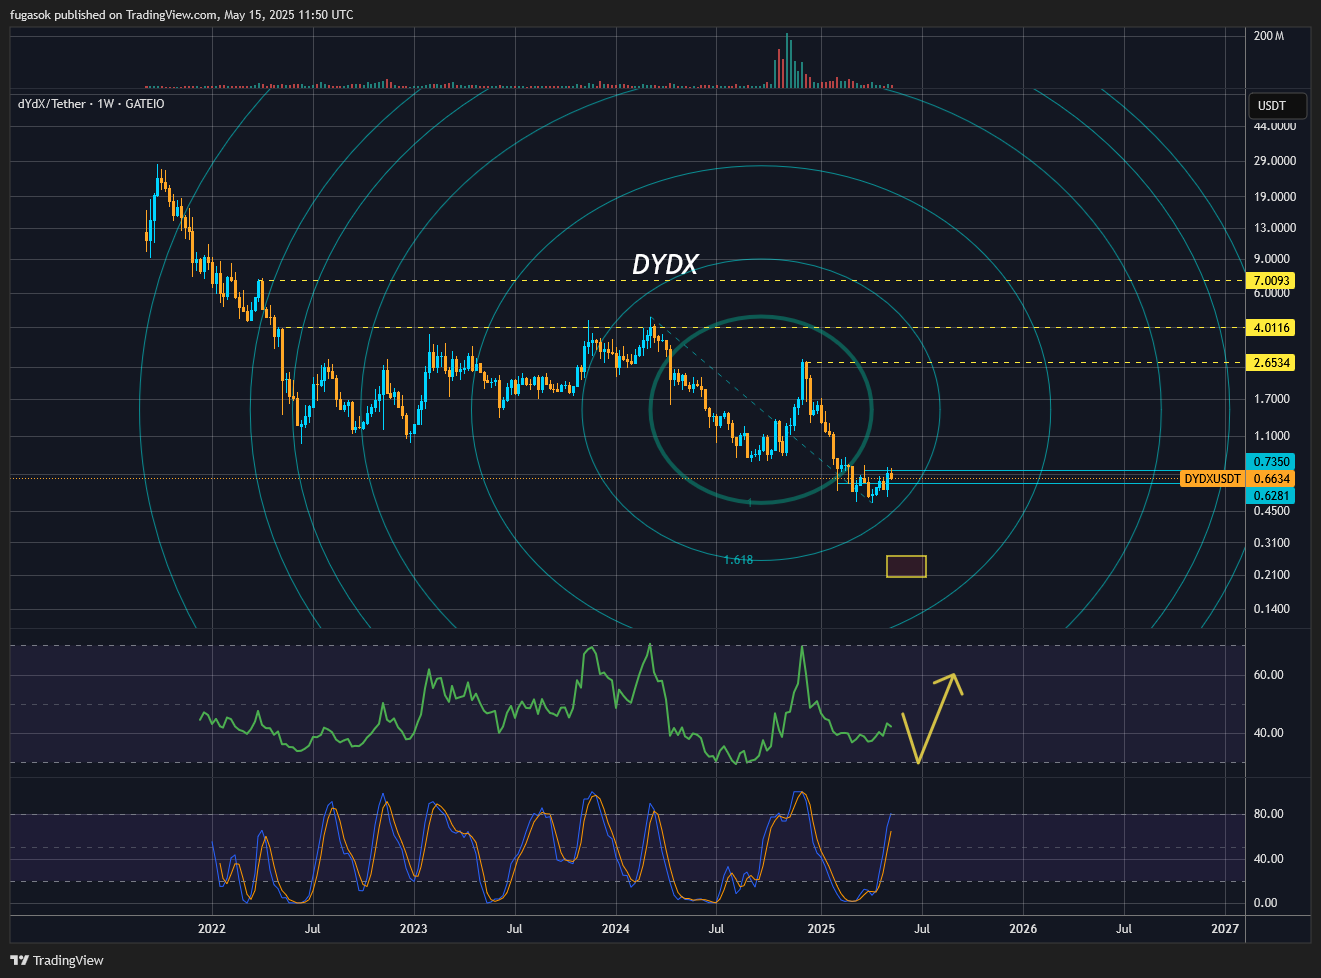Click the fugasok publication header text
The width and height of the screenshot is (1321, 978).
pos(181,15)
